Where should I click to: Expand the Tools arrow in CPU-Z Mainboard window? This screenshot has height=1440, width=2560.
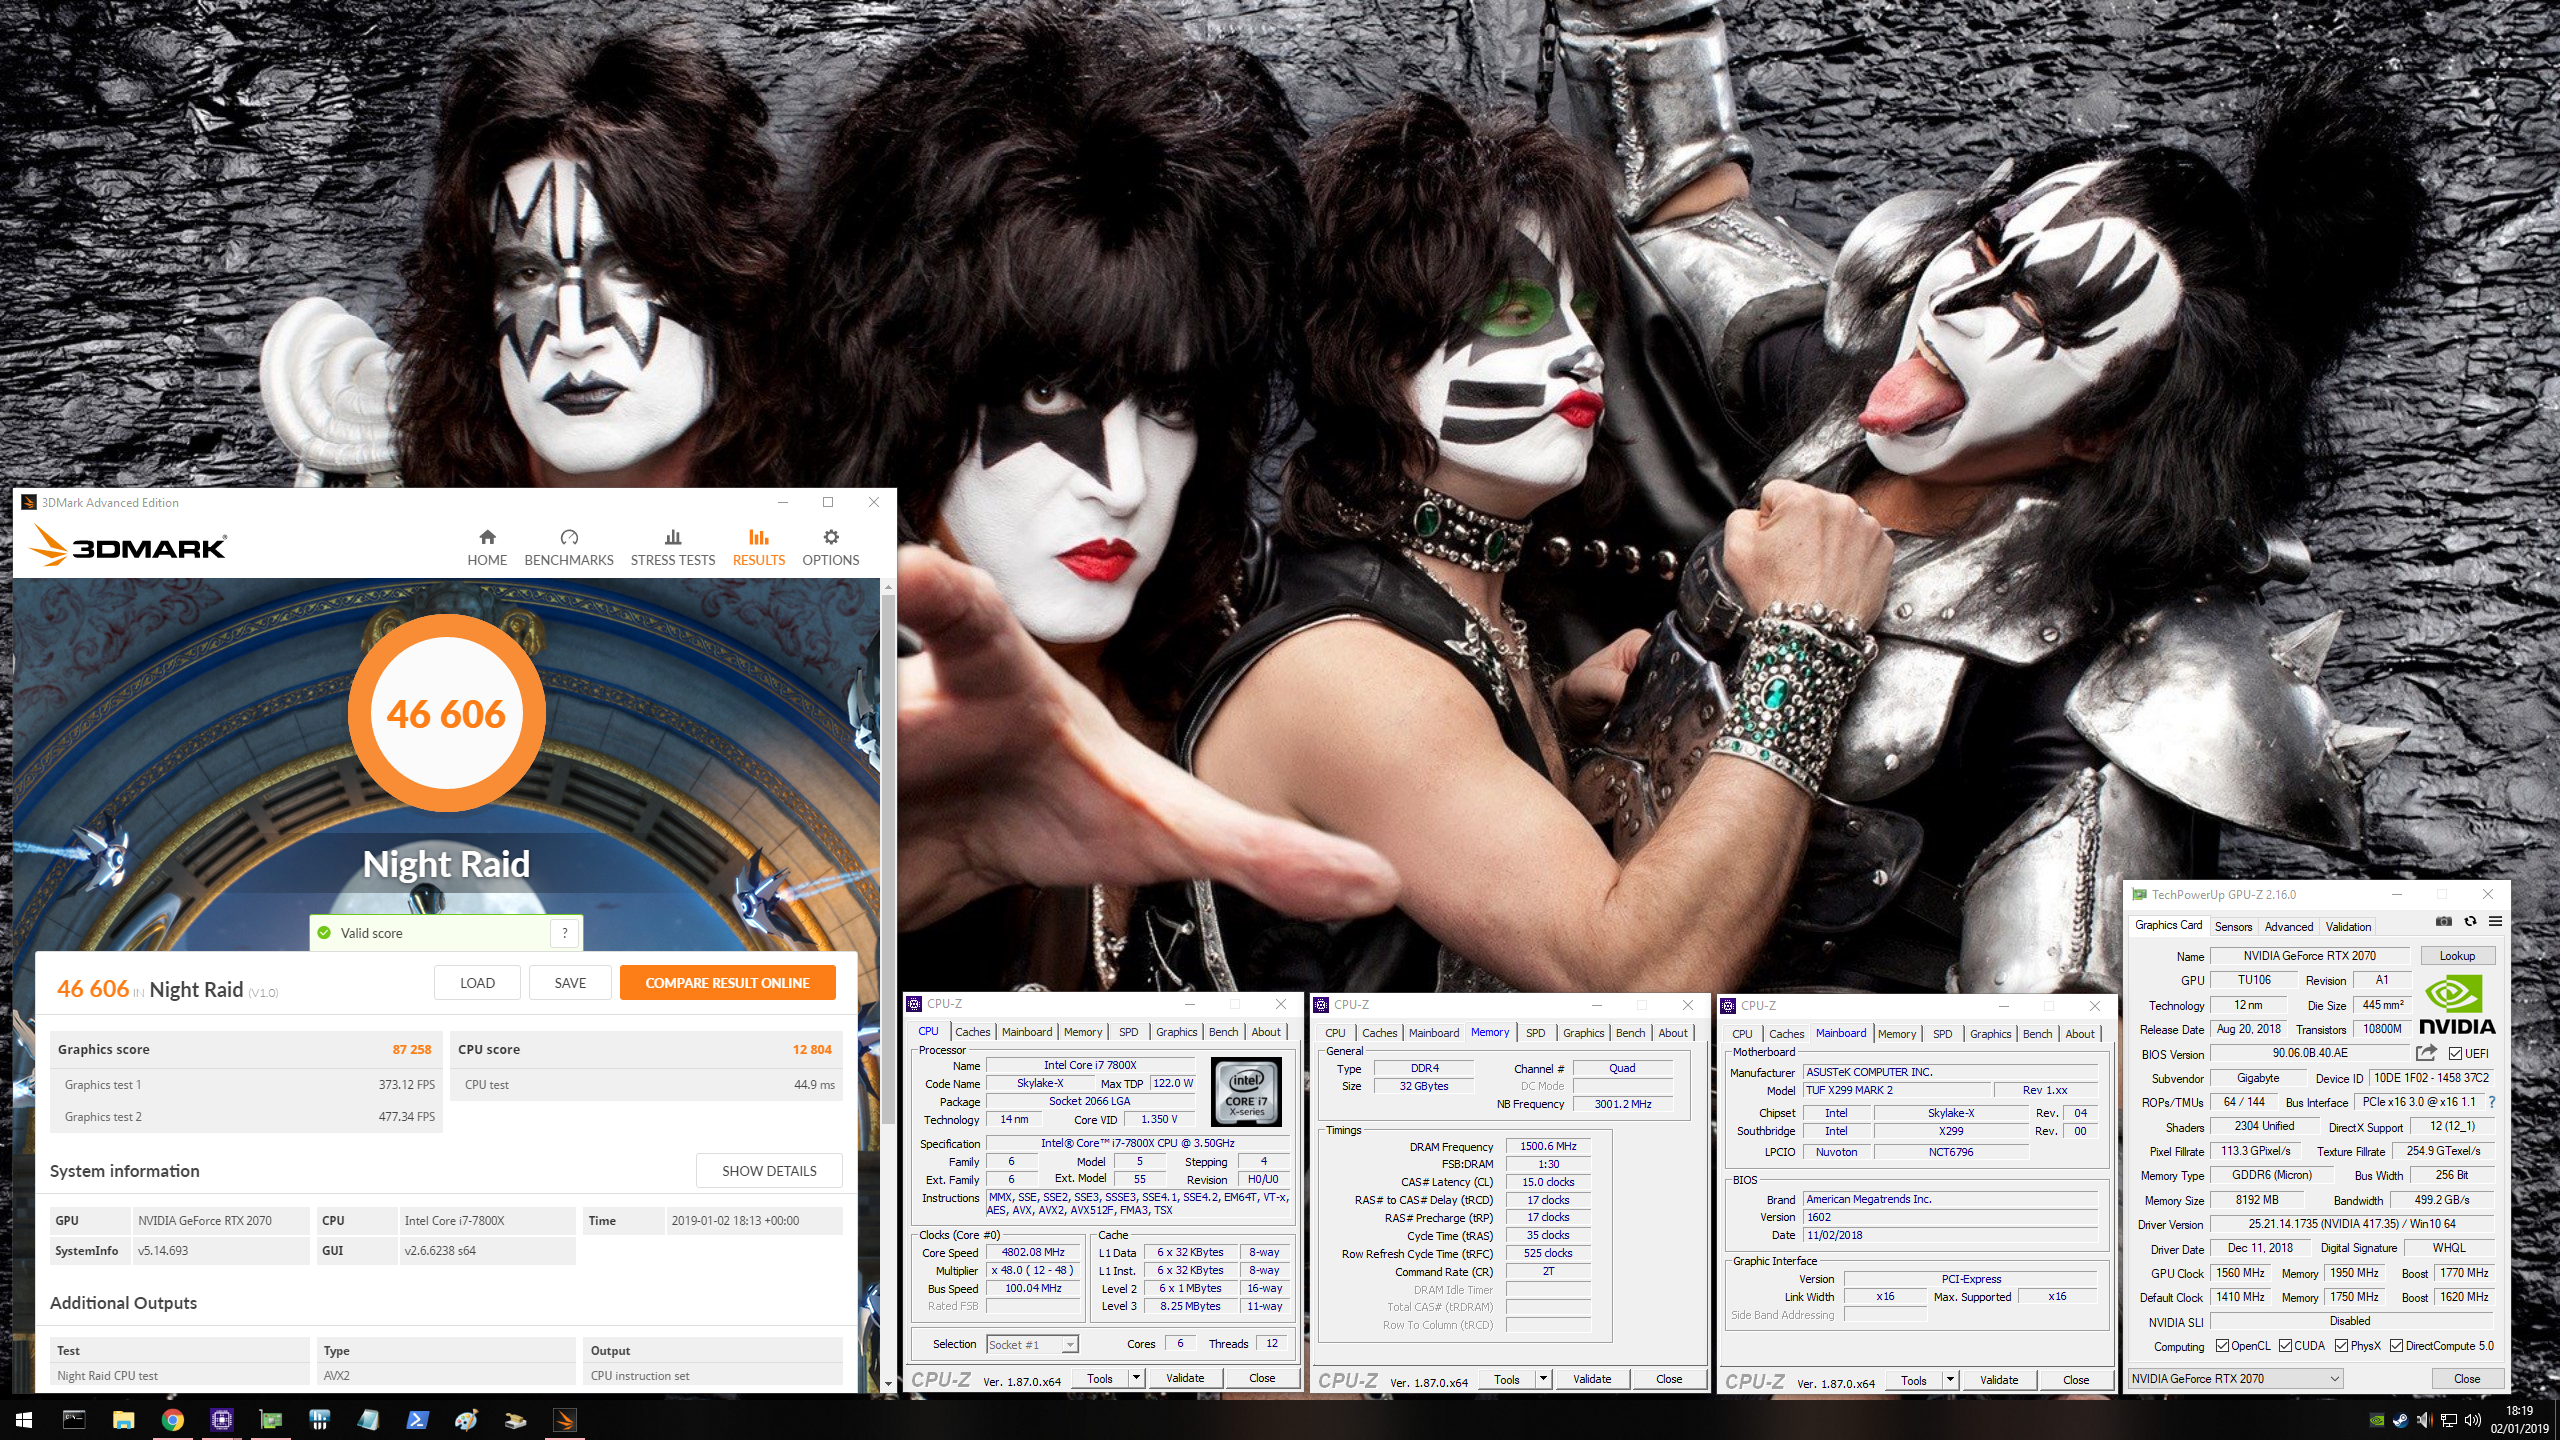click(1950, 1380)
